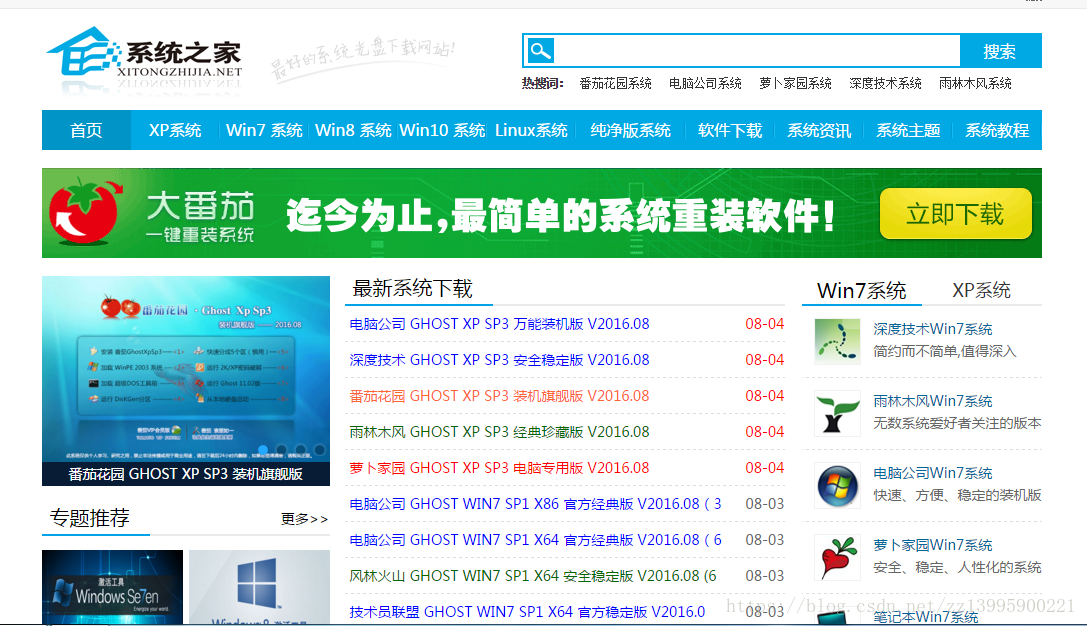Open the Windows Se7en 激活工具 thumbnail
1087x626 pixels.
112,587
